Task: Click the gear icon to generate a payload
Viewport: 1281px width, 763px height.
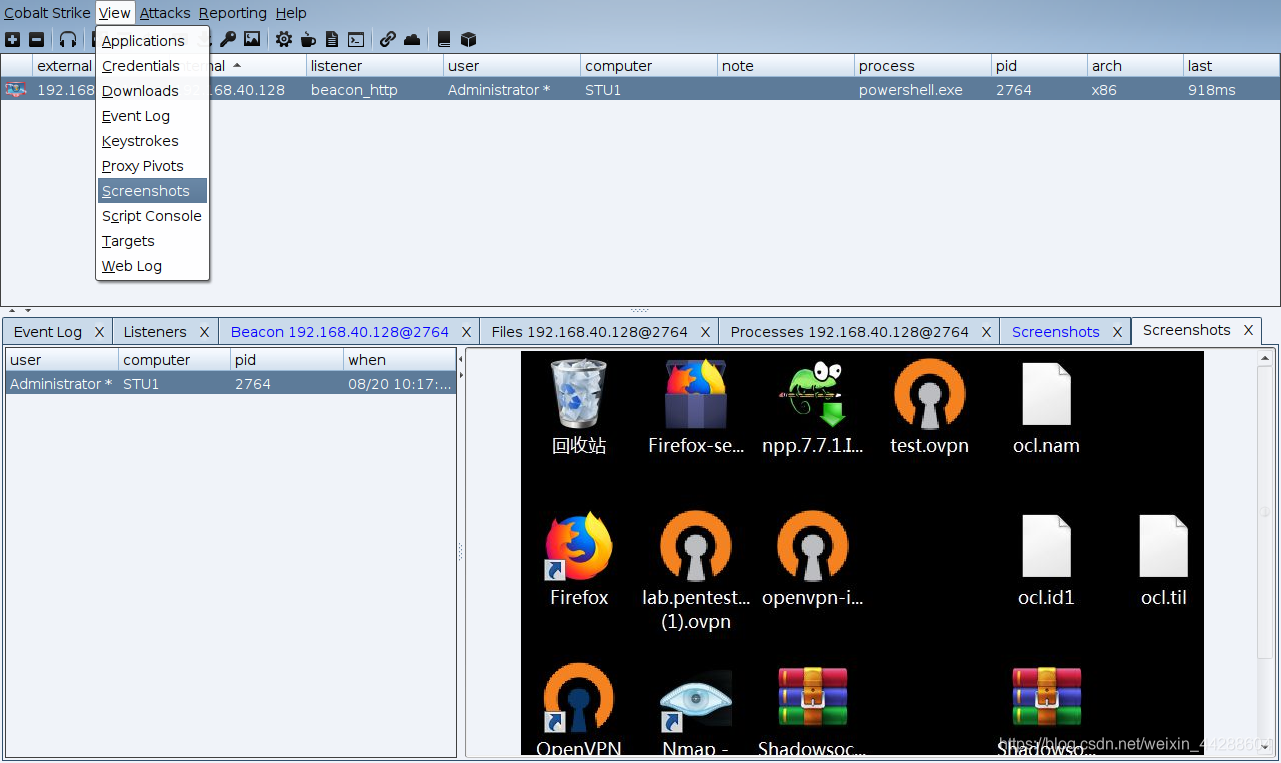Action: tap(284, 40)
